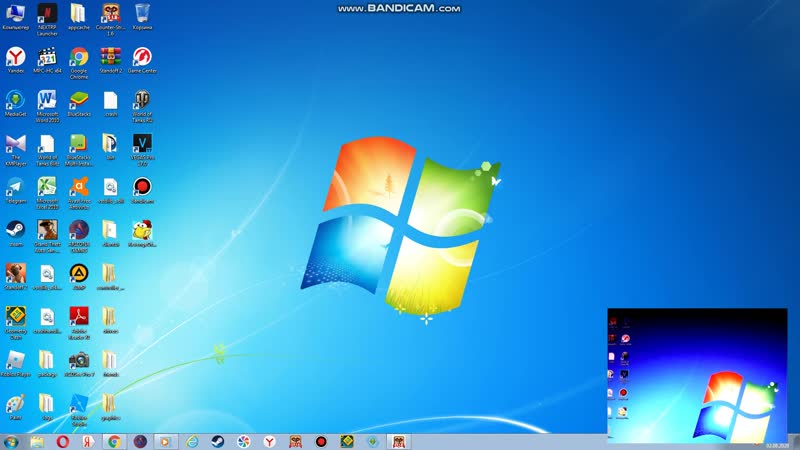This screenshot has width=800, height=450.
Task: Select the Roblox Studio desktop shortcut
Action: [x=79, y=410]
